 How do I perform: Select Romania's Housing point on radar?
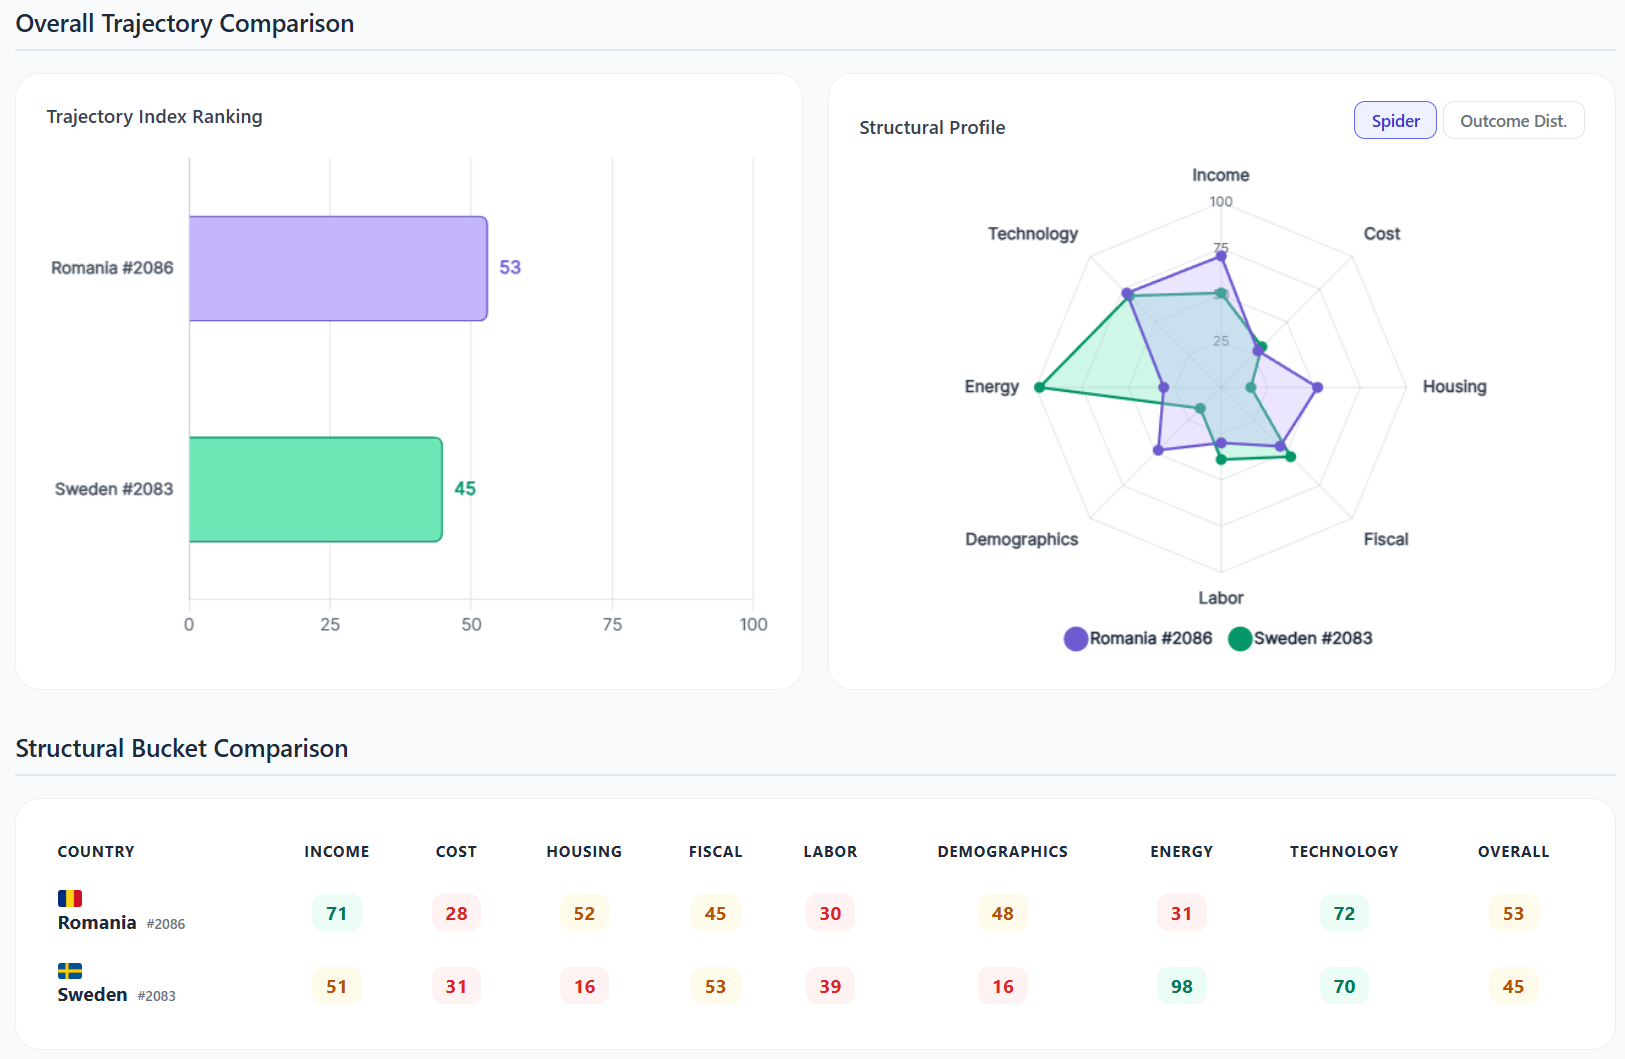[x=1317, y=387]
